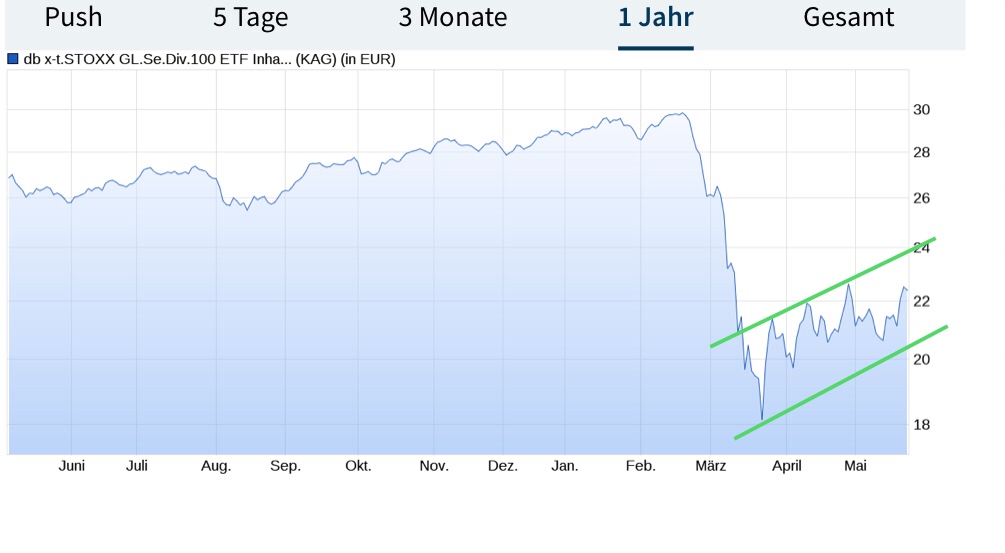Show the Gesamt chart range
The image size is (1005, 553).
pyautogui.click(x=848, y=18)
